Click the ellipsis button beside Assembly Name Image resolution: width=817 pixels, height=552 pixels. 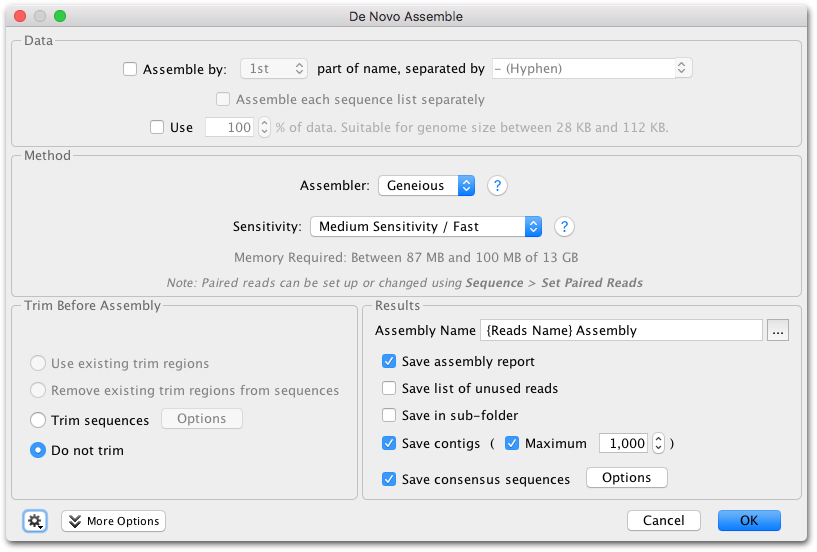(x=777, y=330)
